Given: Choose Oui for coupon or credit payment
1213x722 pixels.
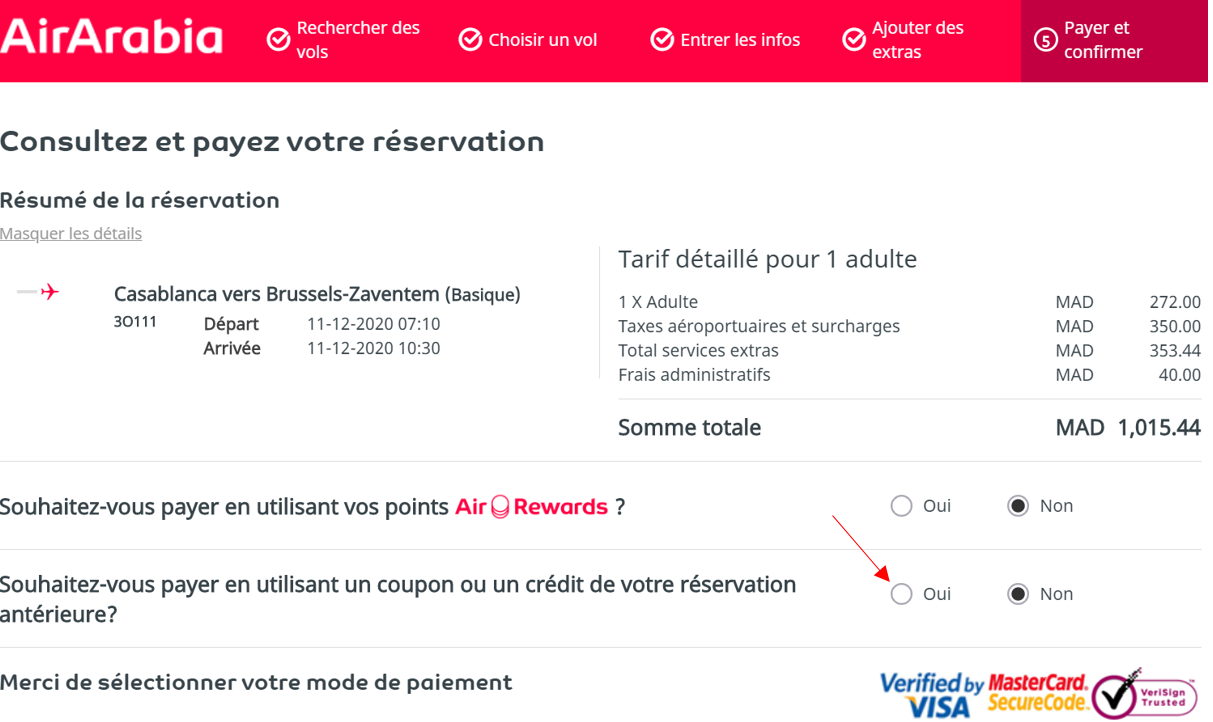Looking at the screenshot, I should tap(902, 594).
